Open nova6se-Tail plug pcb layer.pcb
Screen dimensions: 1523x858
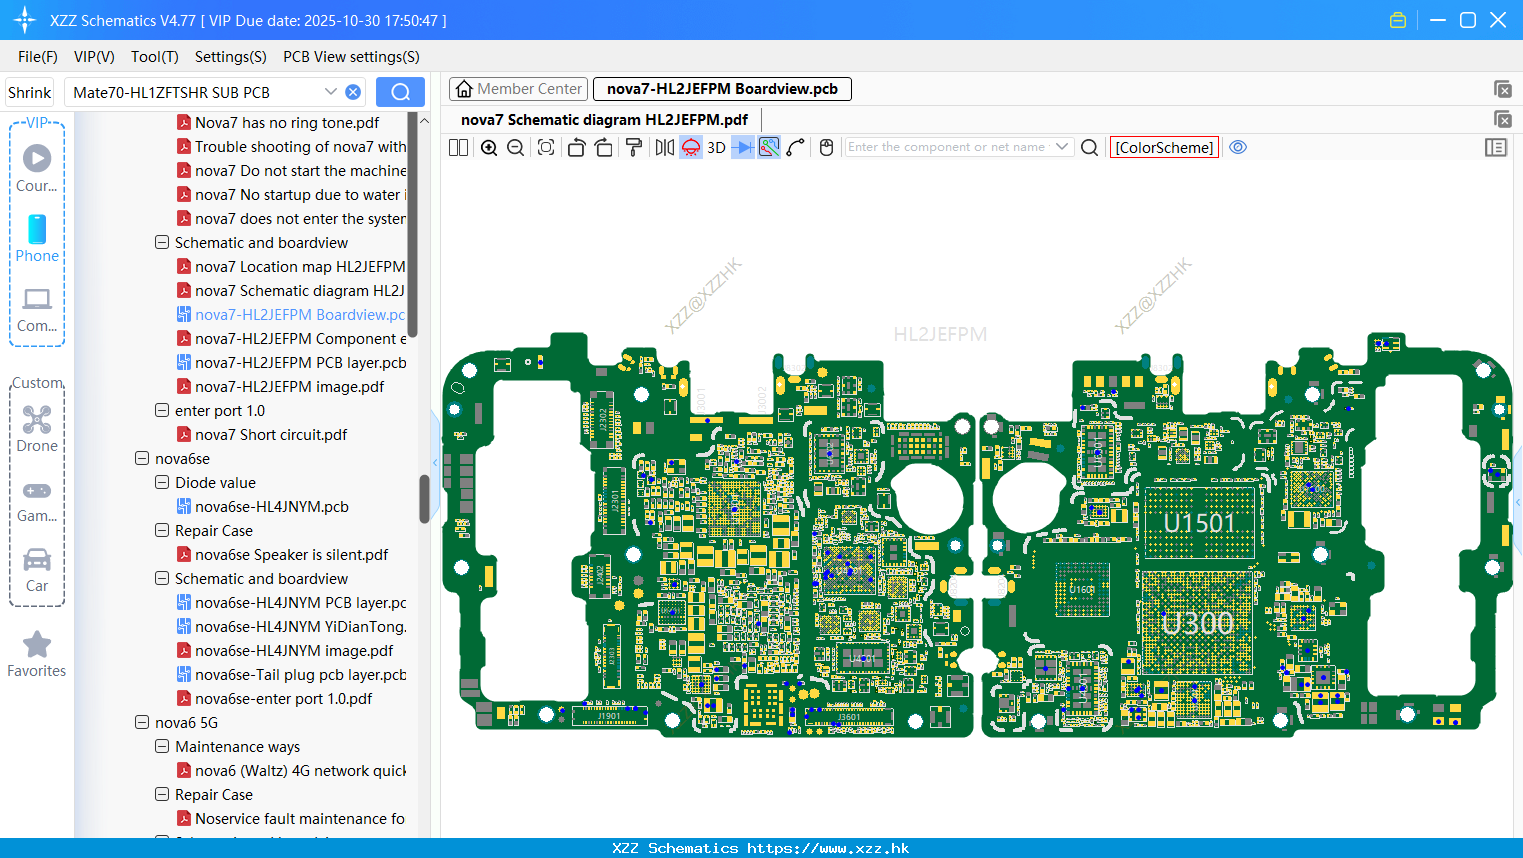click(291, 675)
